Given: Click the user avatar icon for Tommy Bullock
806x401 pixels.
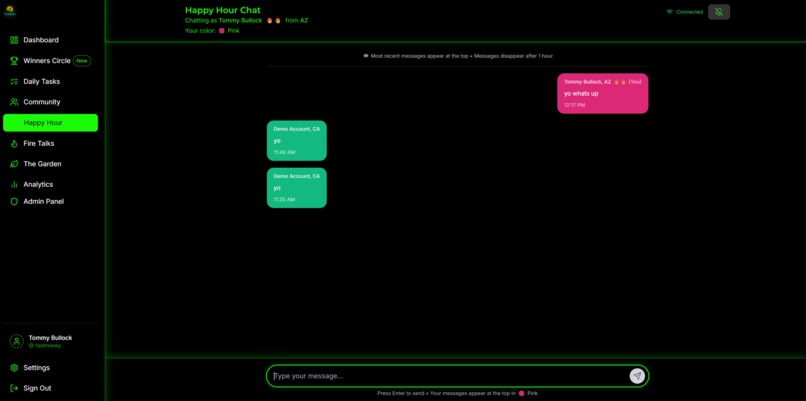Looking at the screenshot, I should click(x=17, y=341).
